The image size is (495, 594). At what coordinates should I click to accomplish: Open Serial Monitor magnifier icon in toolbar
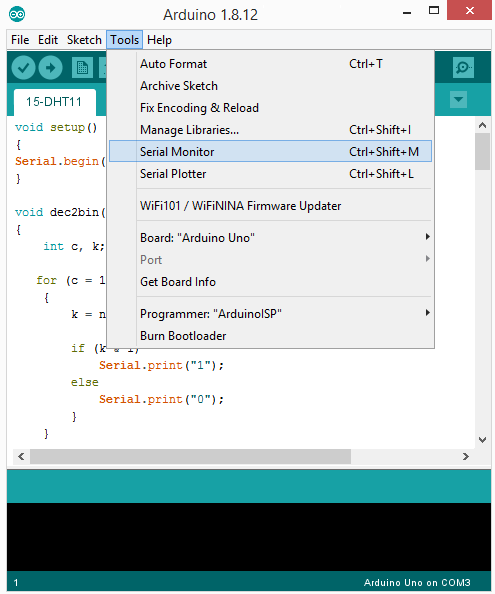pos(463,68)
